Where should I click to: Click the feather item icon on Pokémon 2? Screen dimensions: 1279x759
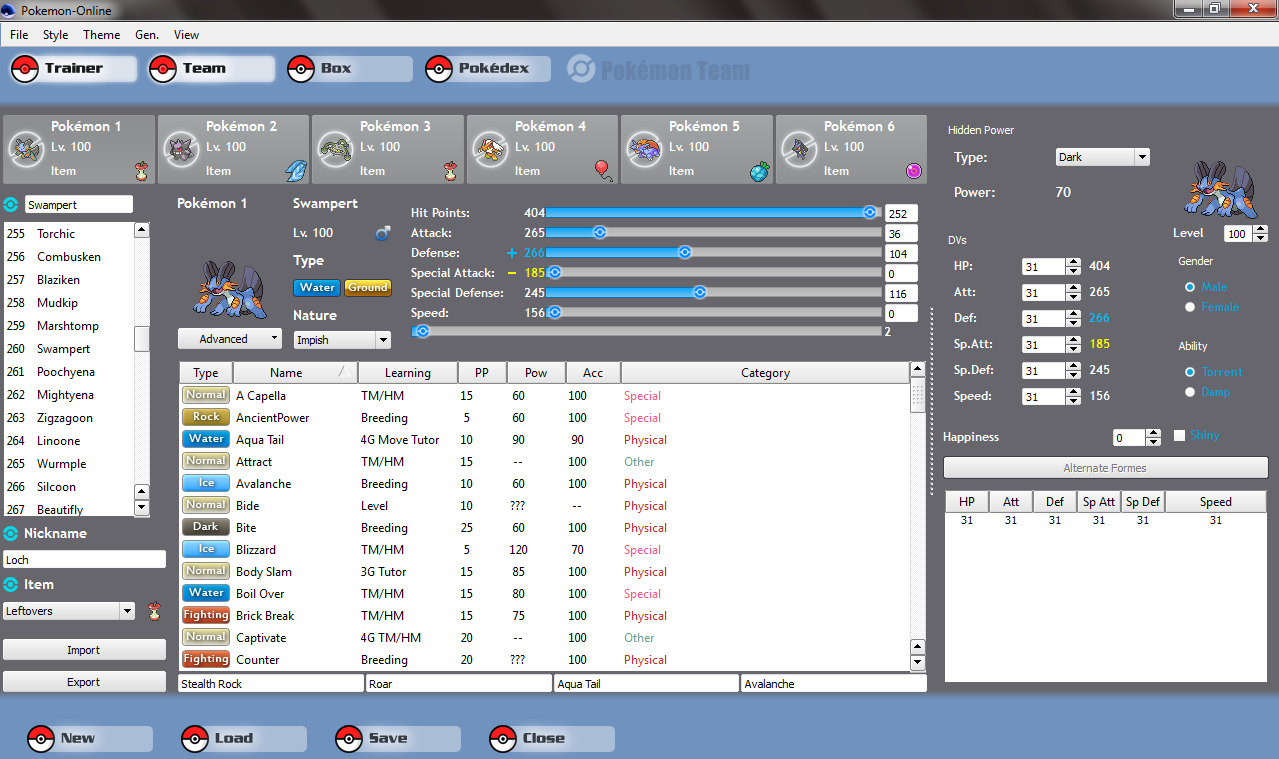pyautogui.click(x=296, y=170)
